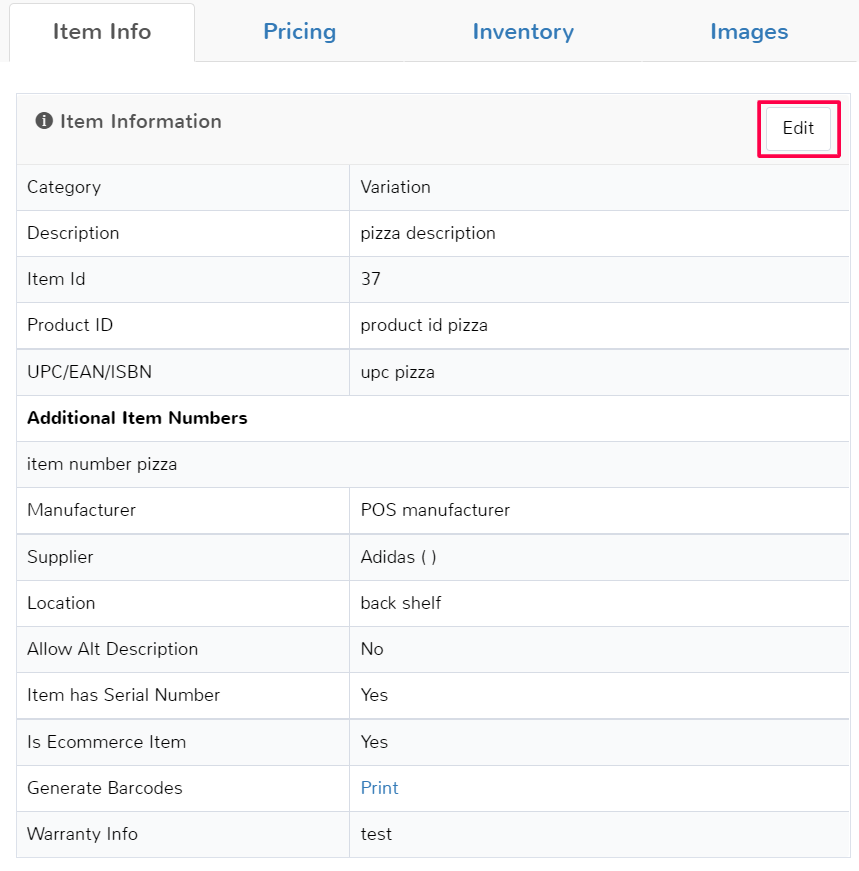
Task: Click the Category value 'Variation'
Action: click(x=395, y=187)
